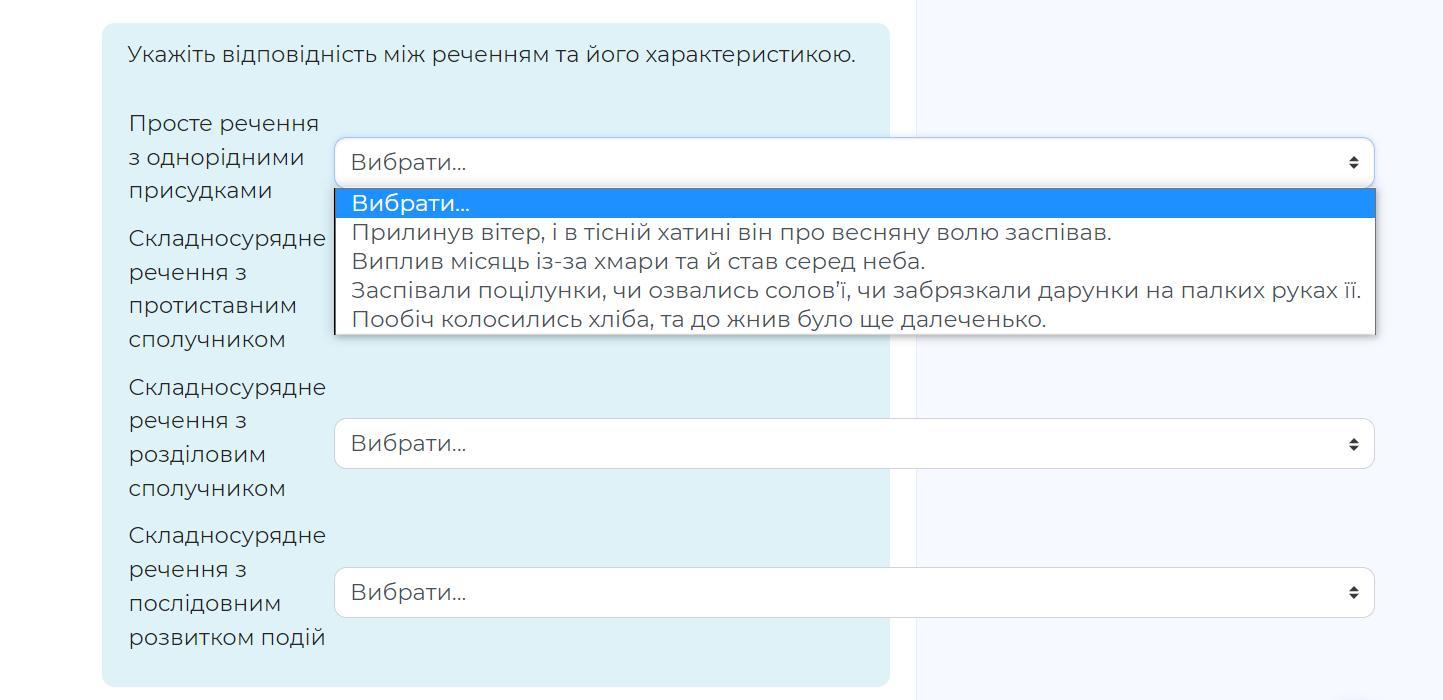Screen dimensions: 1443x700
Task: Click the arrow icon of the "розділовим сполучником" select
Action: click(1352, 444)
